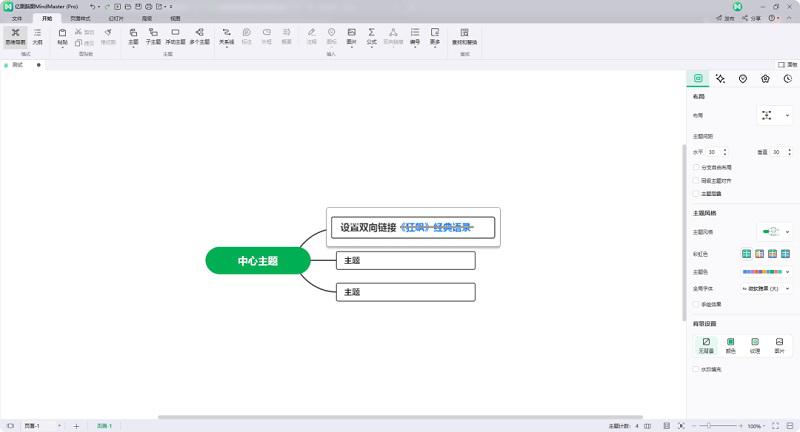Insert a 子主题 subtopic
Screen dimensions: 800x432
(153, 36)
